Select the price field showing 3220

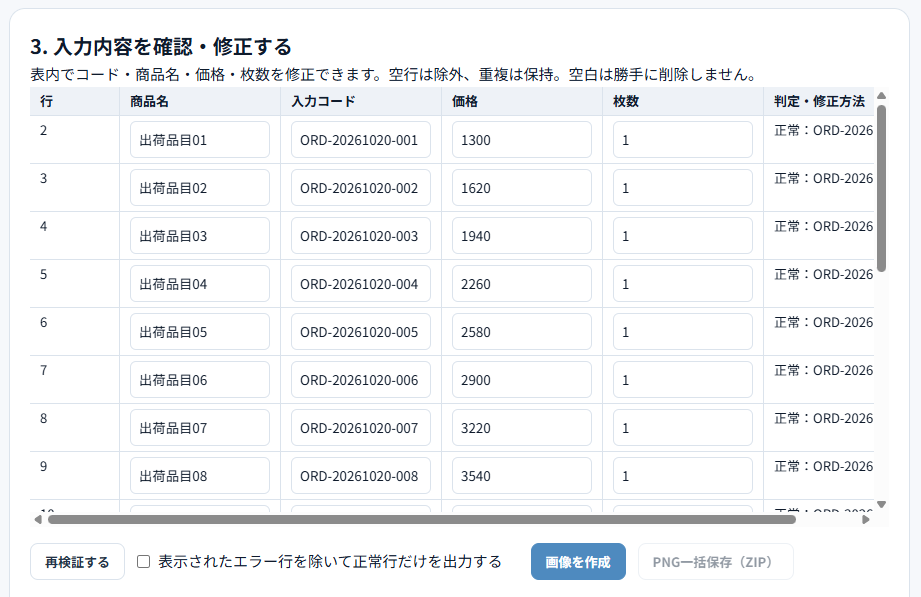[522, 428]
